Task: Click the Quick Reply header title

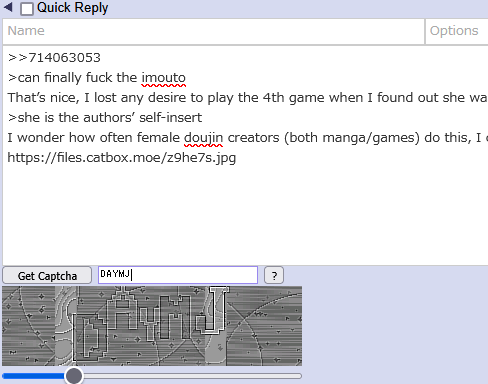Action: [x=72, y=8]
